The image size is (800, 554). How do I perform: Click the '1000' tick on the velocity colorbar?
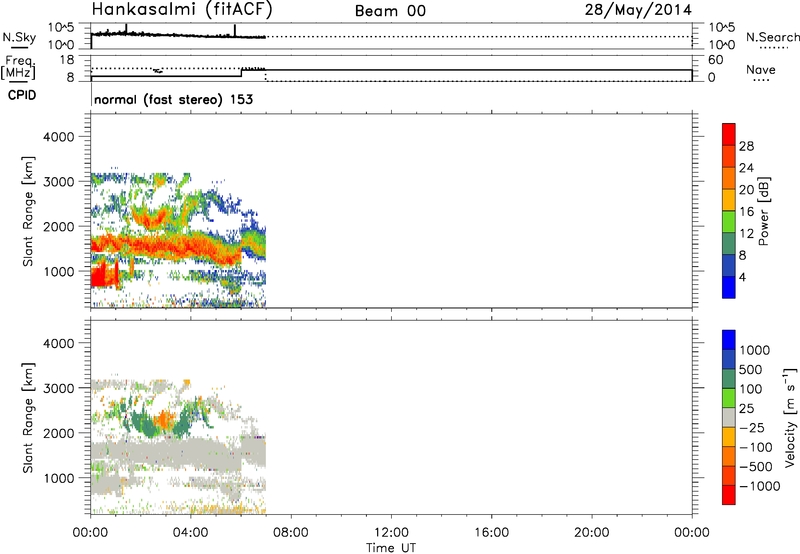click(755, 350)
